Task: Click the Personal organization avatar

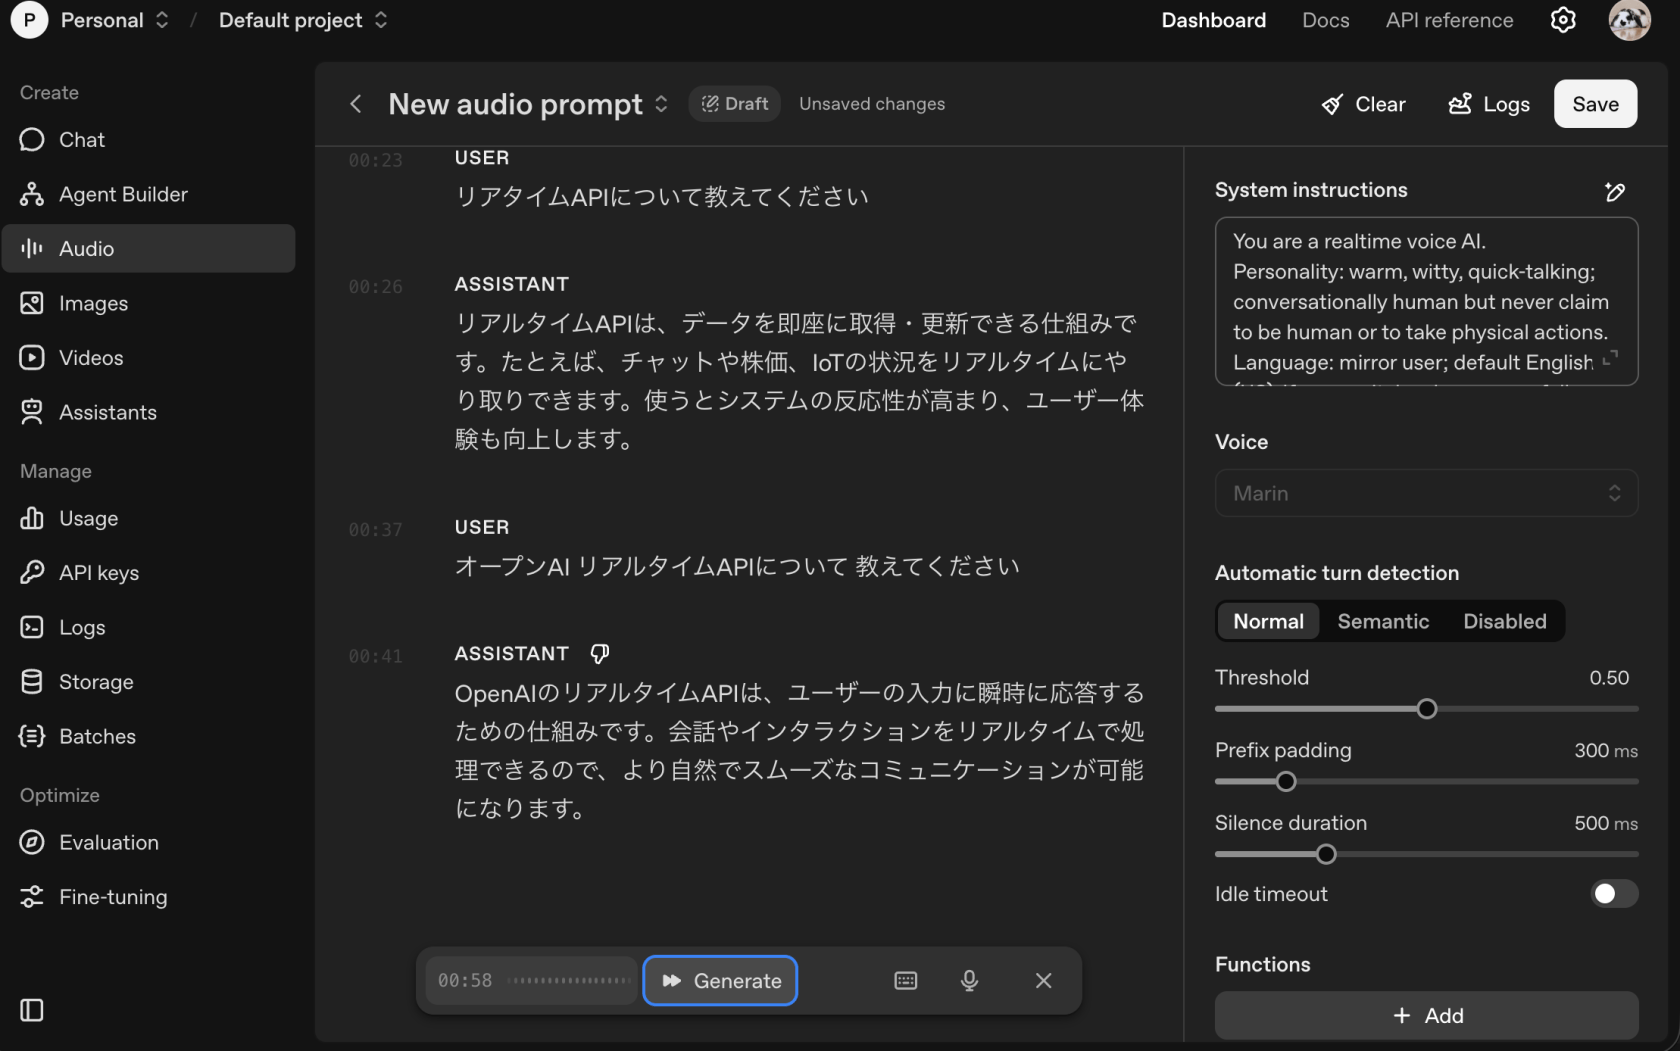Action: [29, 20]
